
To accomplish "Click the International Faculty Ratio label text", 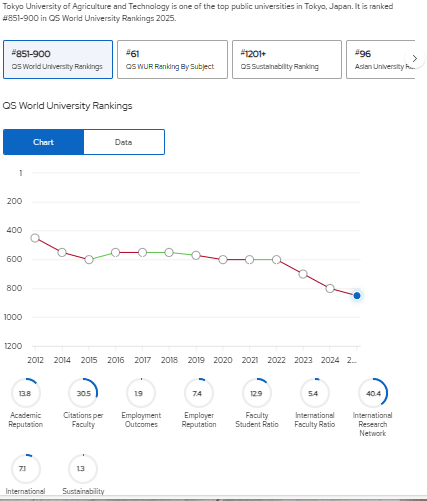I will pos(315,420).
